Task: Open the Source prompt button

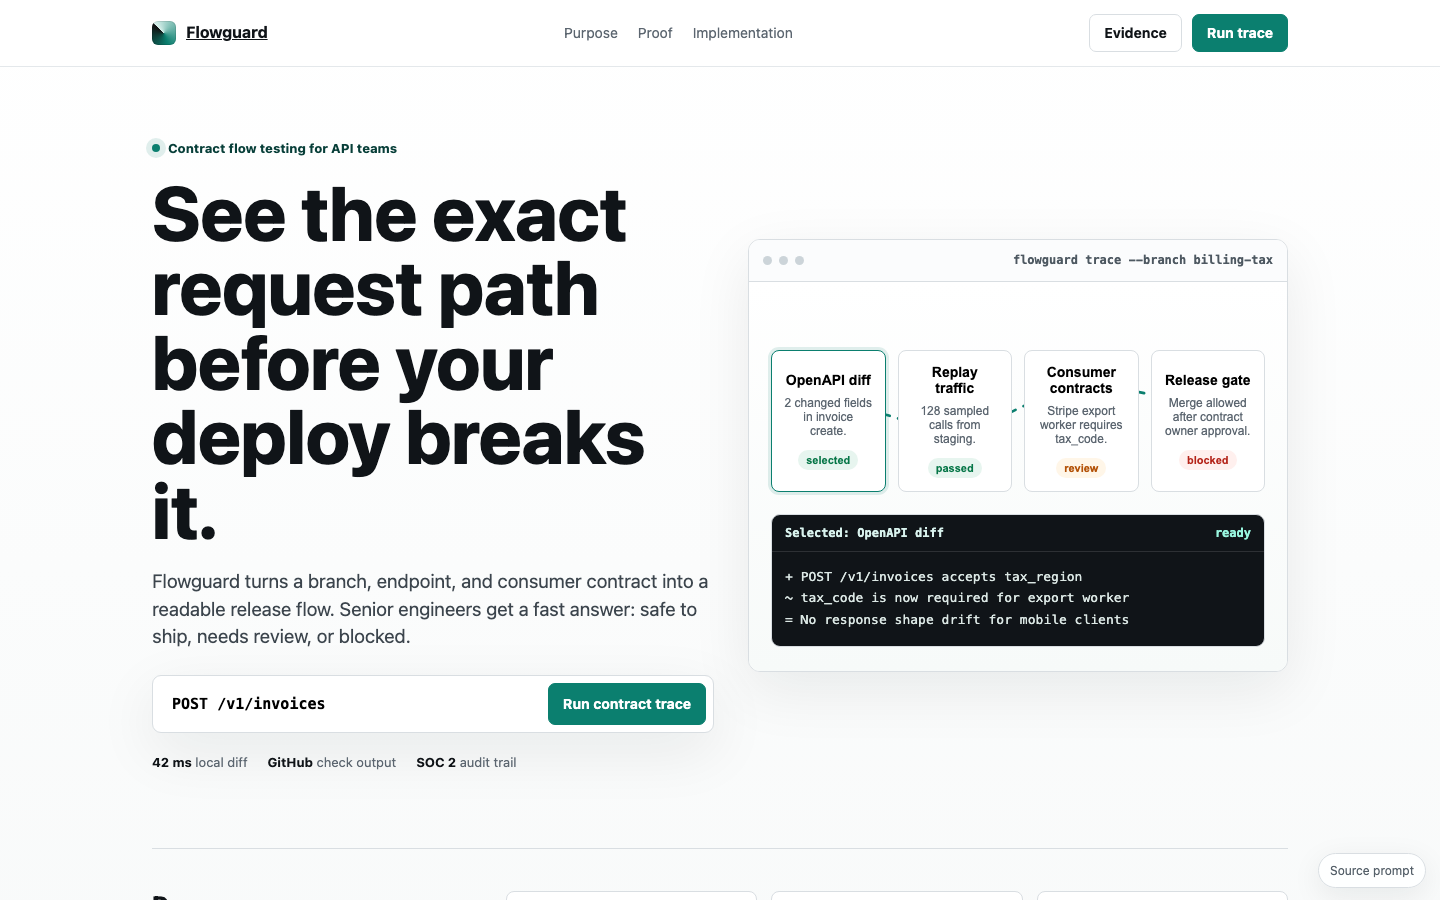Action: click(1372, 871)
